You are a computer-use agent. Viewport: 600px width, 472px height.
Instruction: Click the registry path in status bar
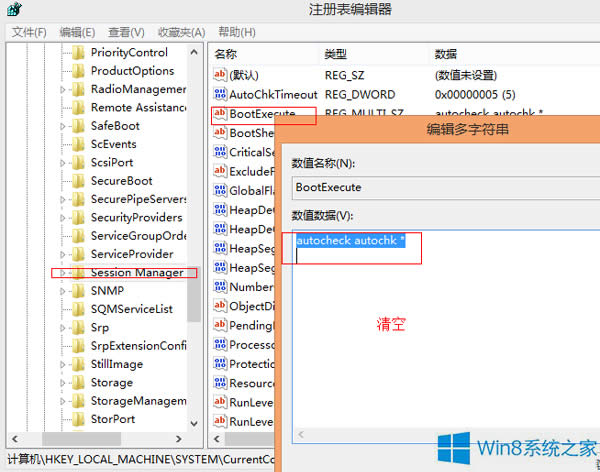[141, 459]
